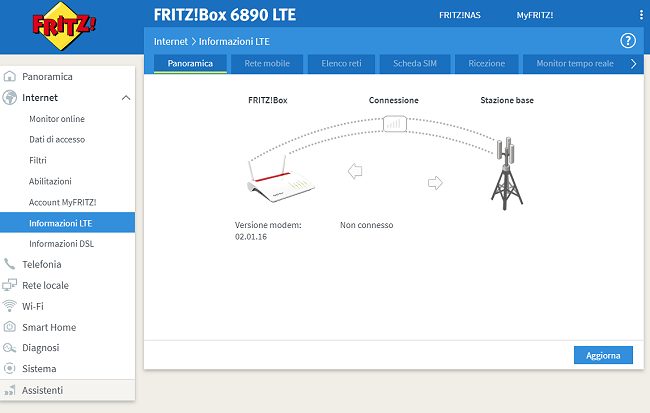
Task: Select the Panoramica tab
Action: (190, 63)
